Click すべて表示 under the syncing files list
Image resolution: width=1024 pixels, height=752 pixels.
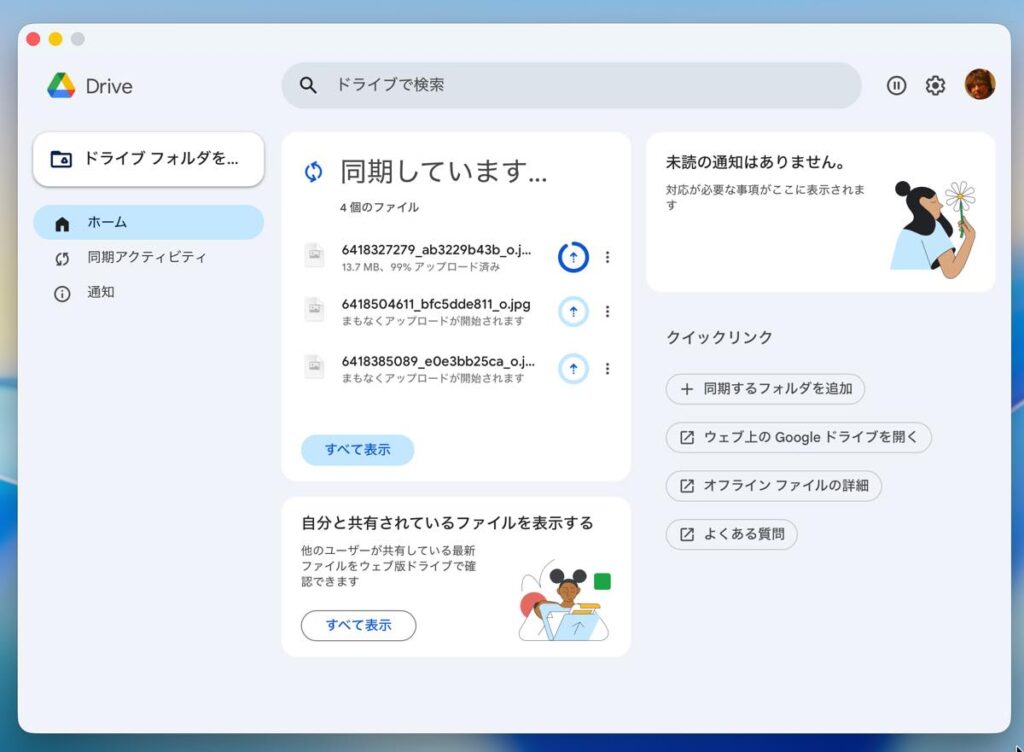coord(357,450)
